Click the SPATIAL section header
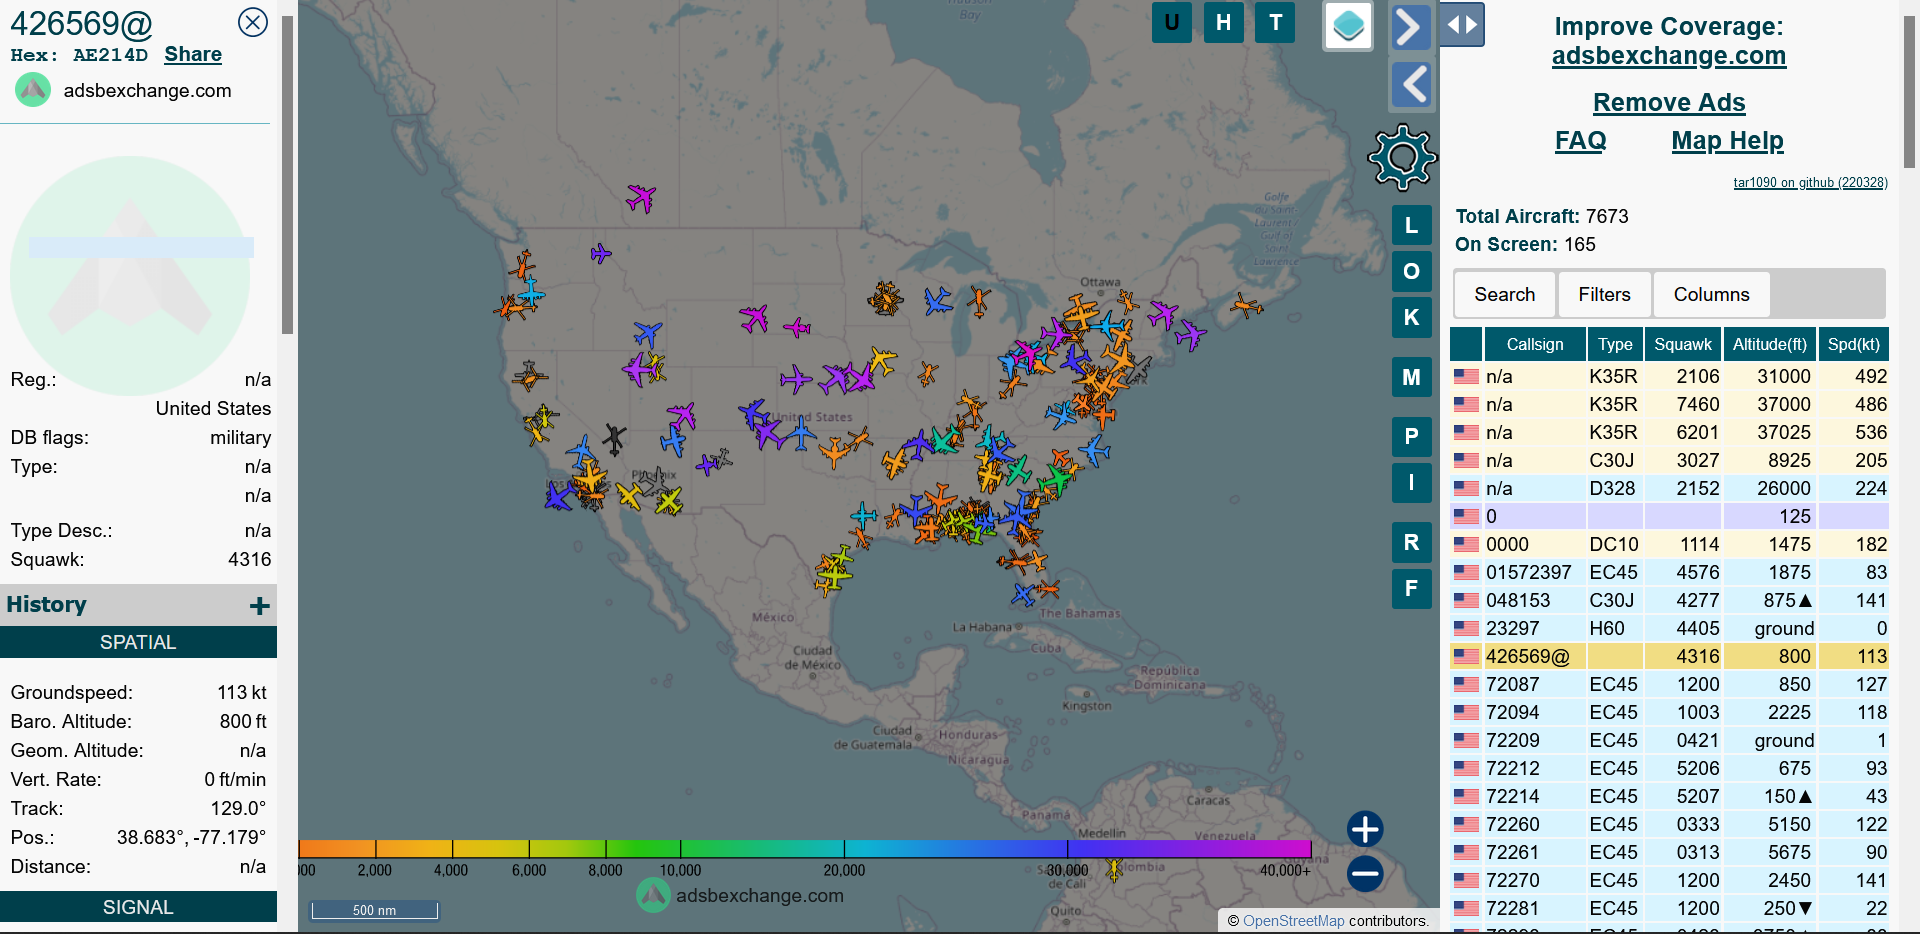 pos(138,642)
